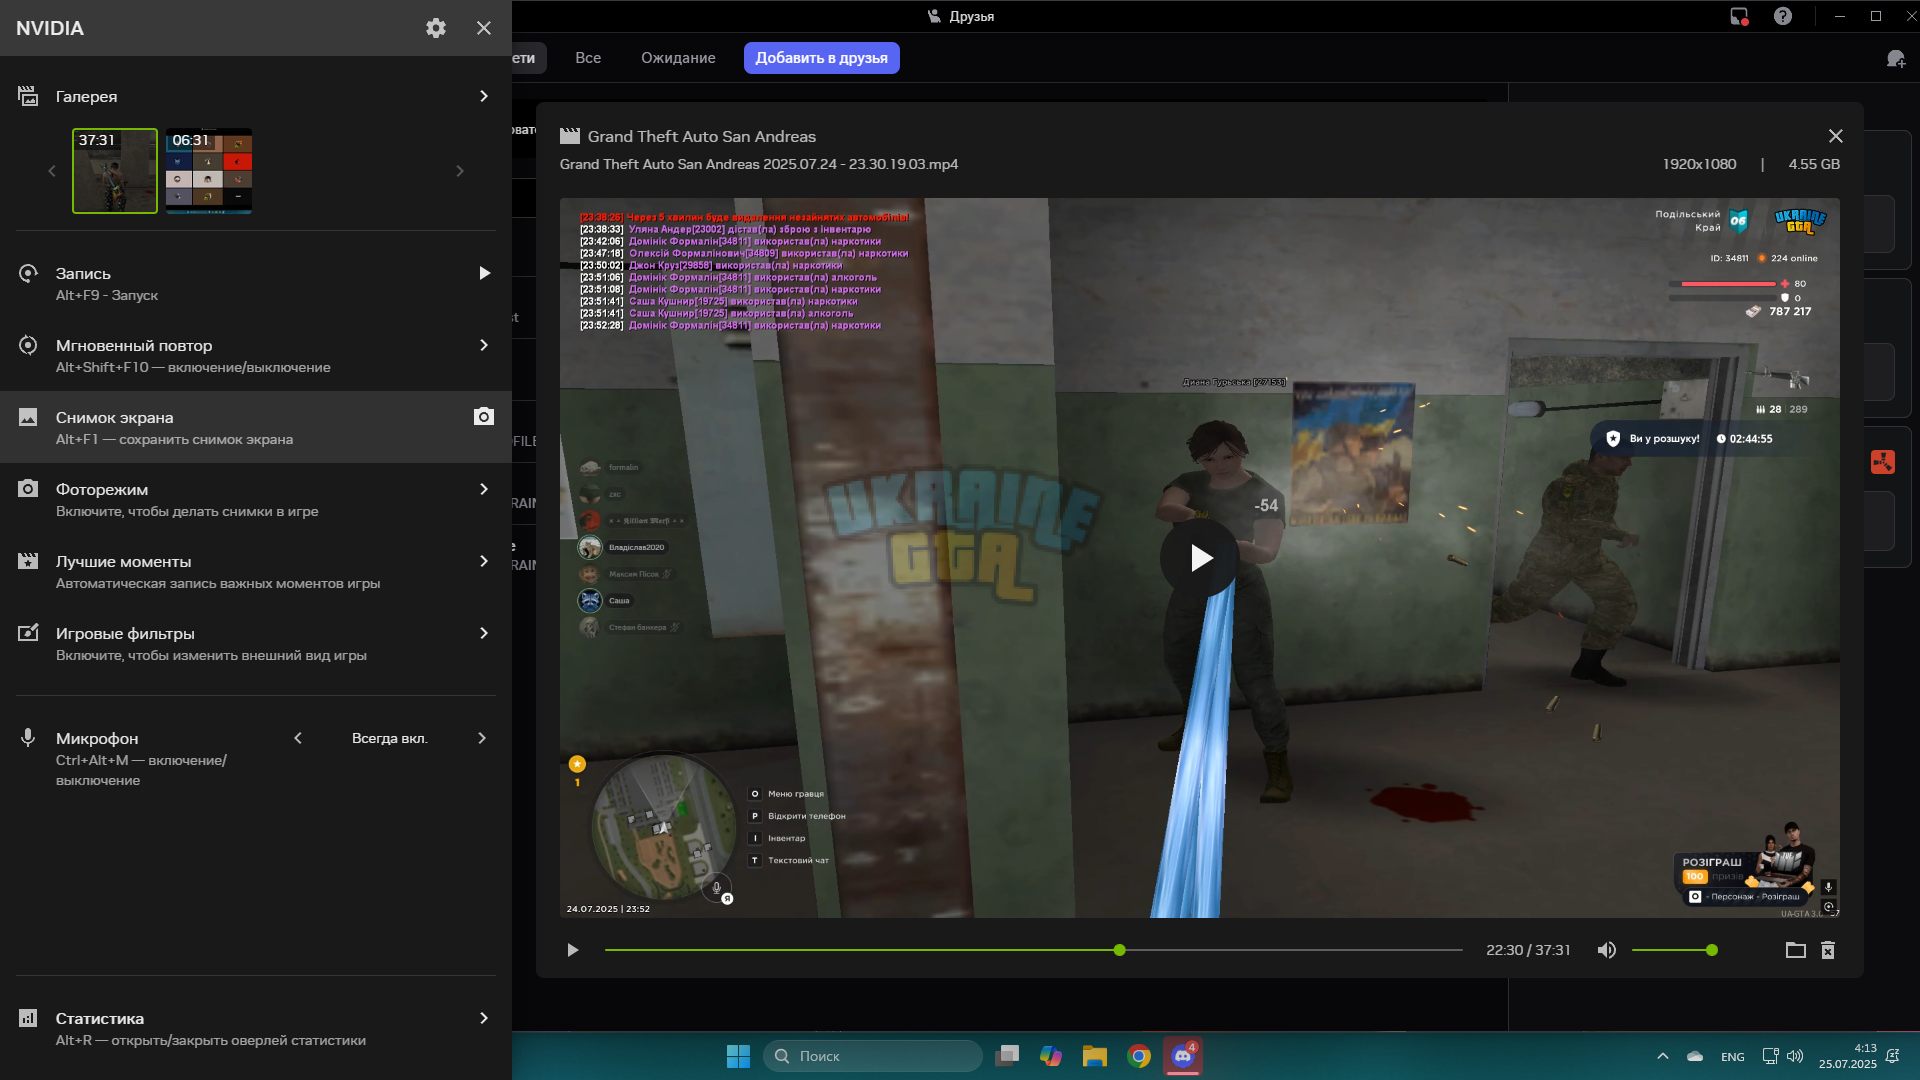Click microphone mode Всегда вкл. value

[390, 738]
